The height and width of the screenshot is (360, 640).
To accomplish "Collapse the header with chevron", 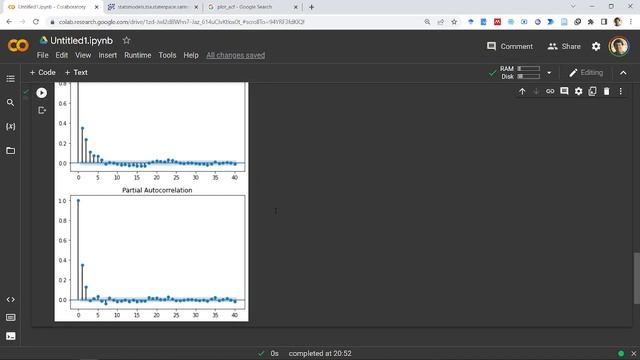I will 623,73.
